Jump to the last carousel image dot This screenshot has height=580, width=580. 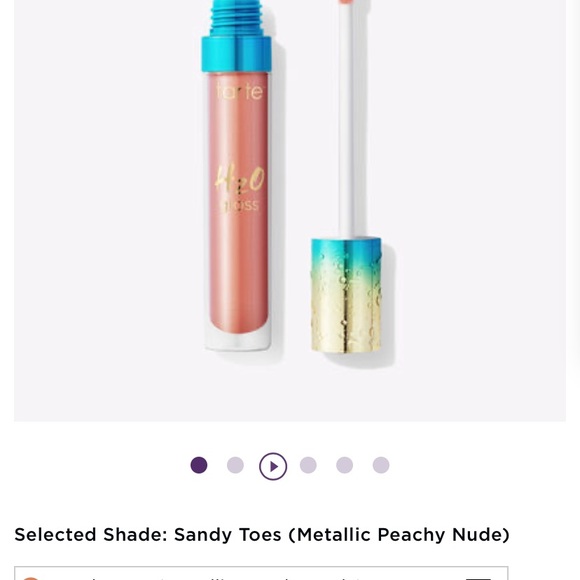pyautogui.click(x=381, y=465)
